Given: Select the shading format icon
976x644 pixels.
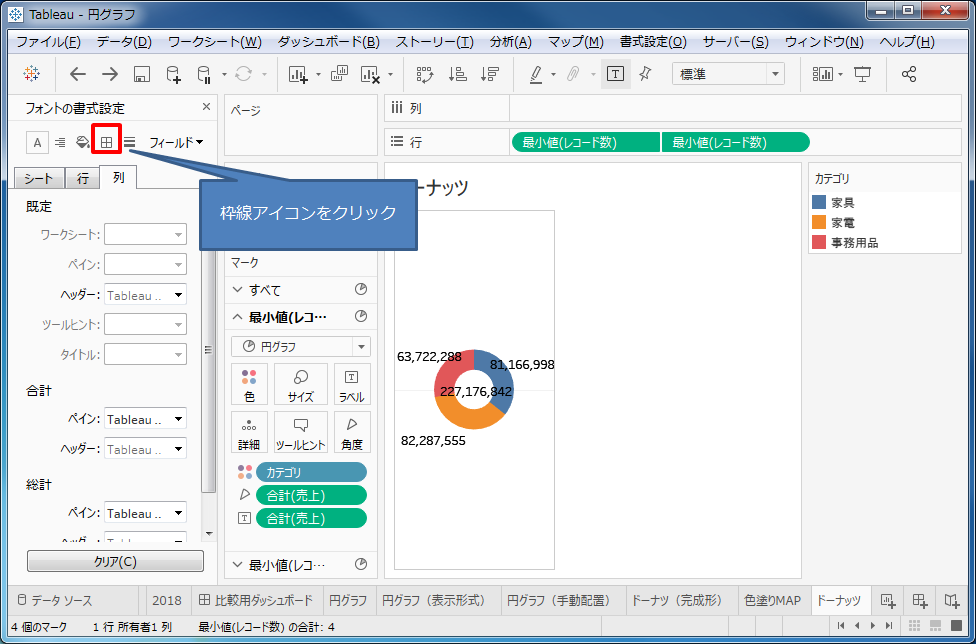Looking at the screenshot, I should point(82,142).
